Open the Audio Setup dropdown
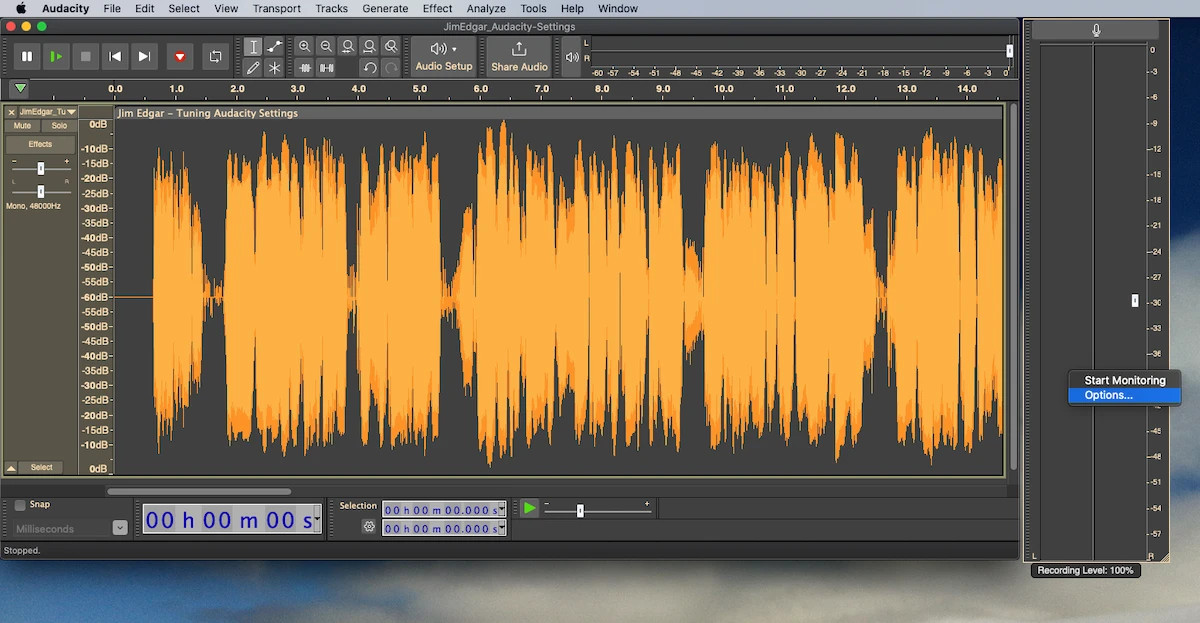 click(x=443, y=56)
